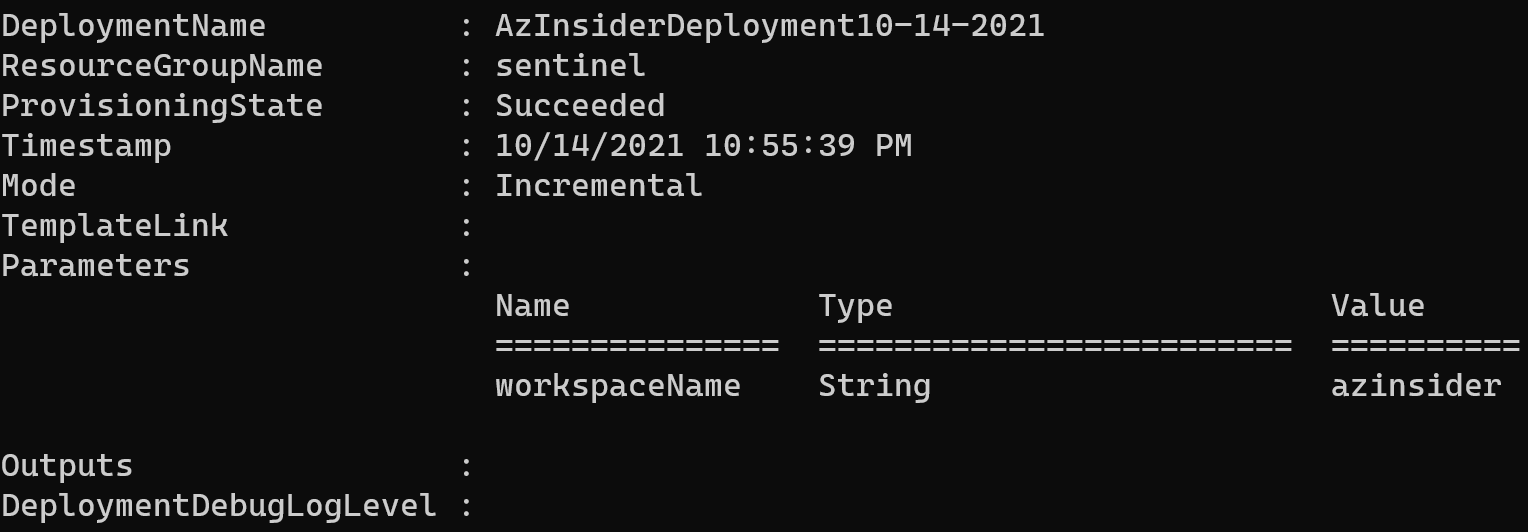Click the AzInsiderDeployment10-14-2021 value
Viewport: 1528px width, 532px height.
pyautogui.click(x=770, y=26)
